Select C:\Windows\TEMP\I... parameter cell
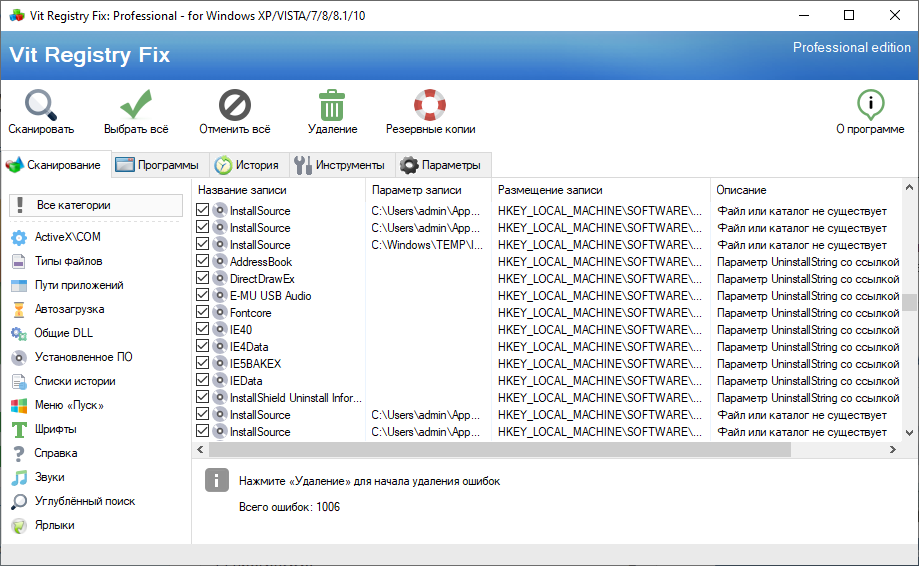 coord(427,245)
